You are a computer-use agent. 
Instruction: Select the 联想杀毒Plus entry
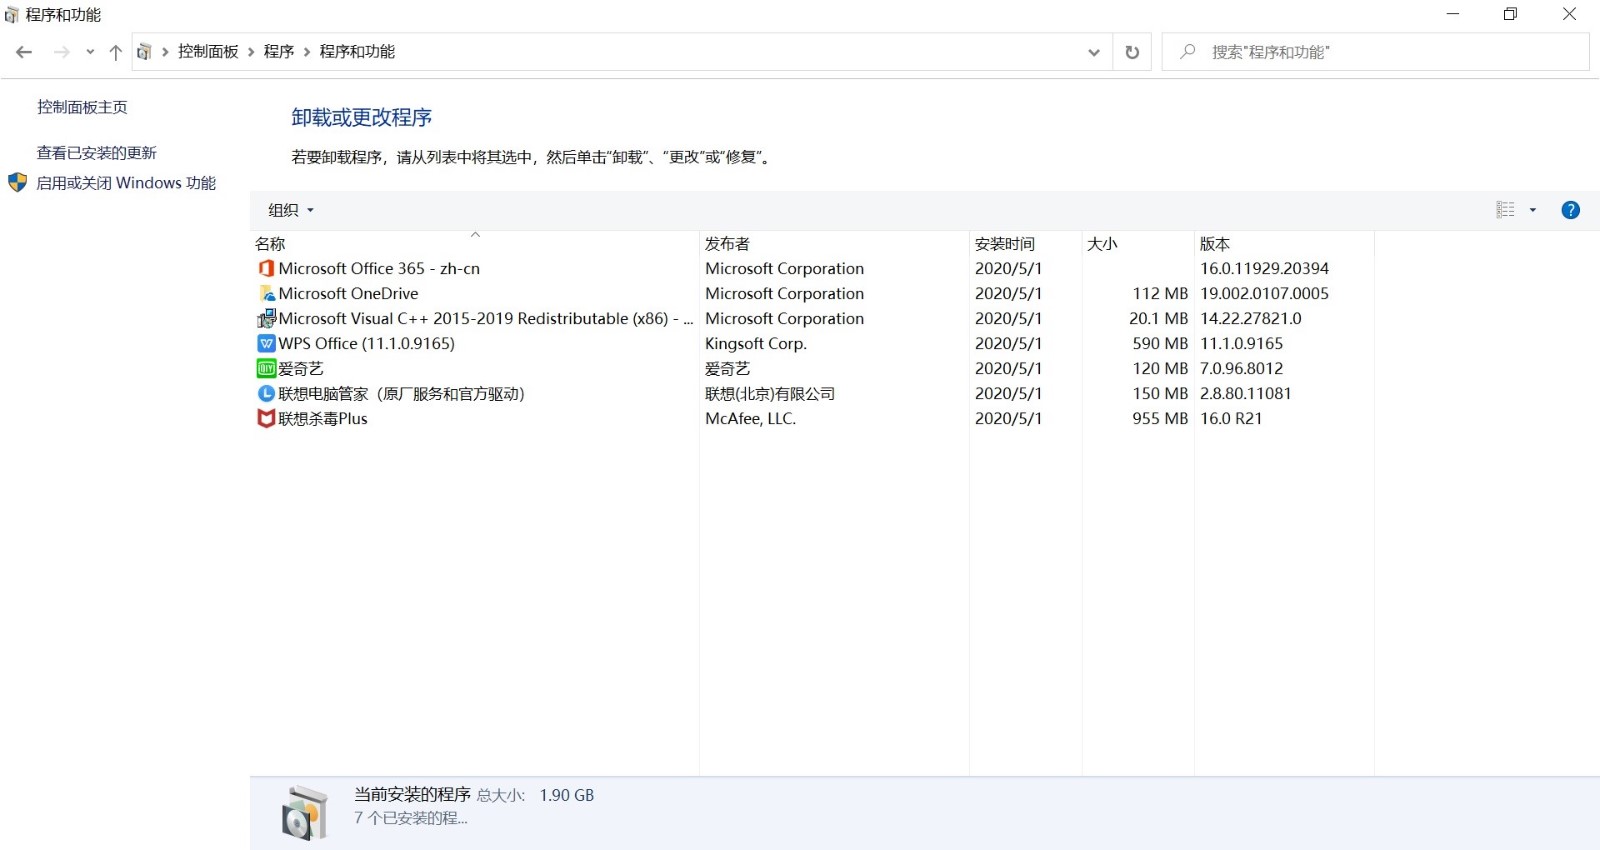pyautogui.click(x=322, y=419)
